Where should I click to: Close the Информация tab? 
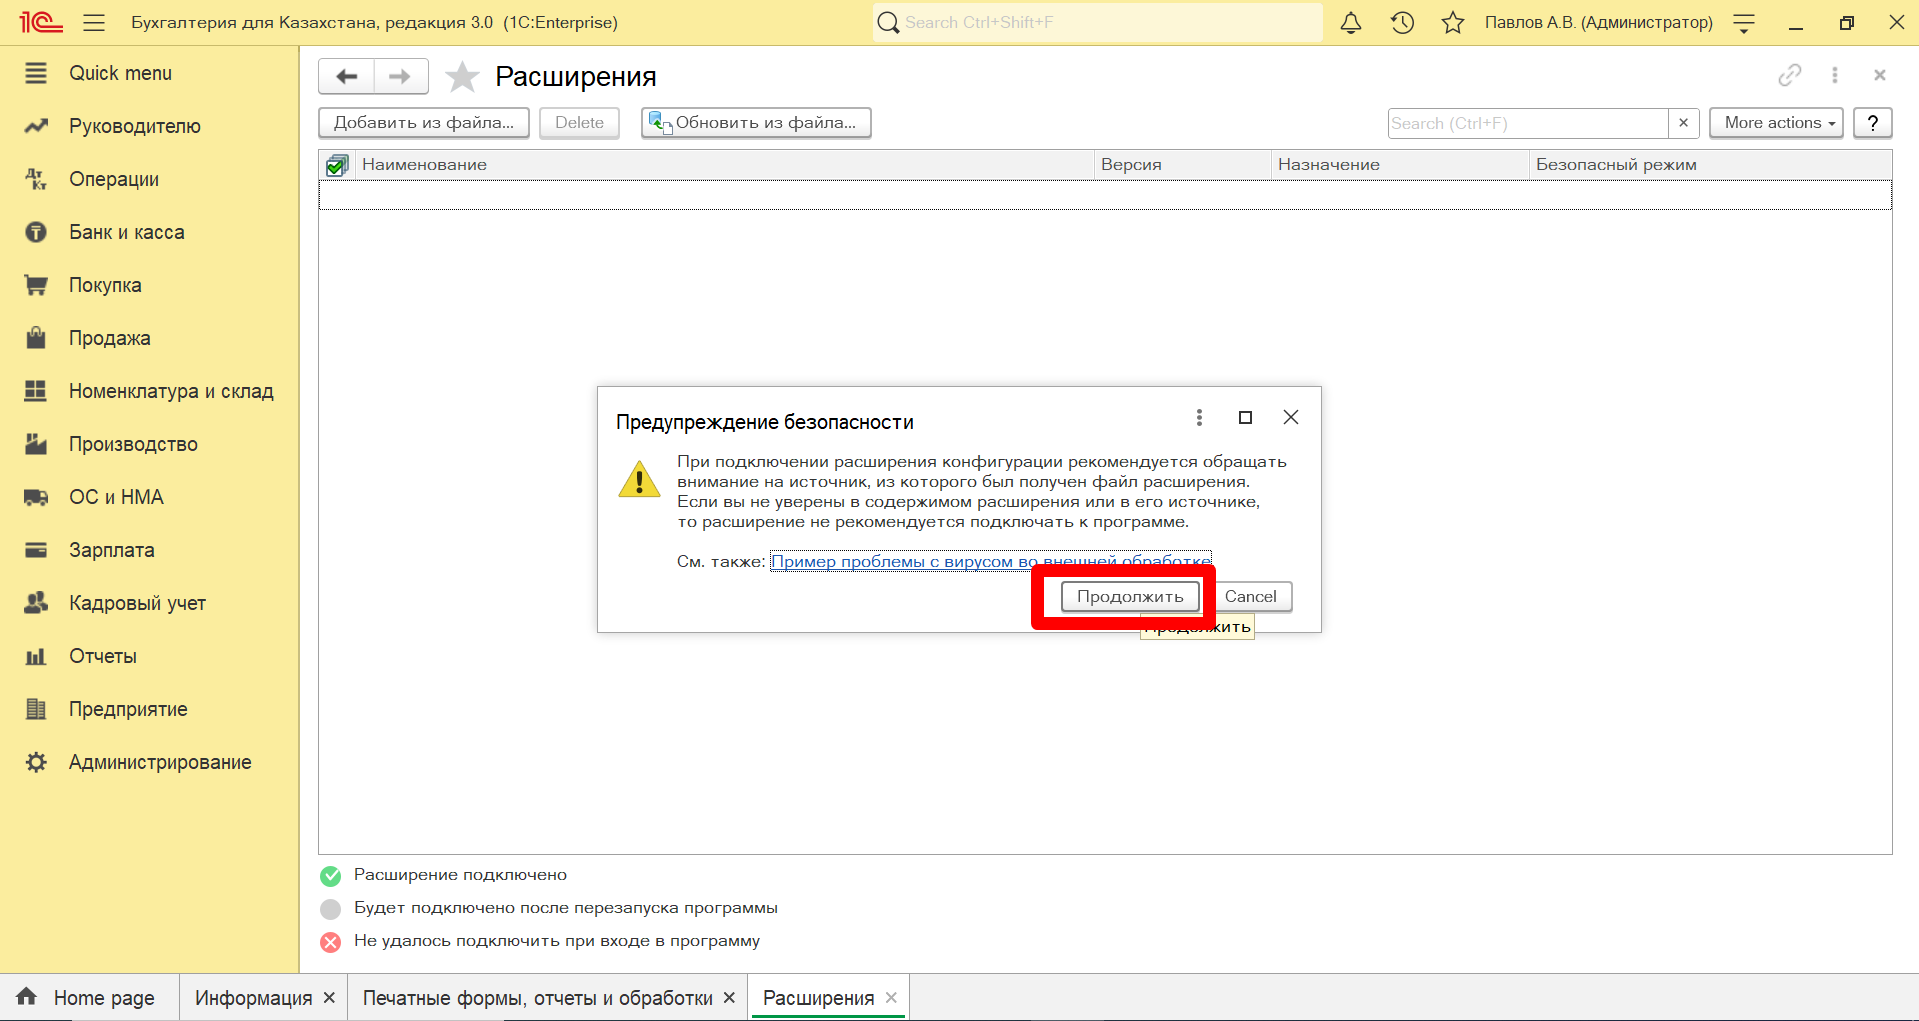[330, 998]
